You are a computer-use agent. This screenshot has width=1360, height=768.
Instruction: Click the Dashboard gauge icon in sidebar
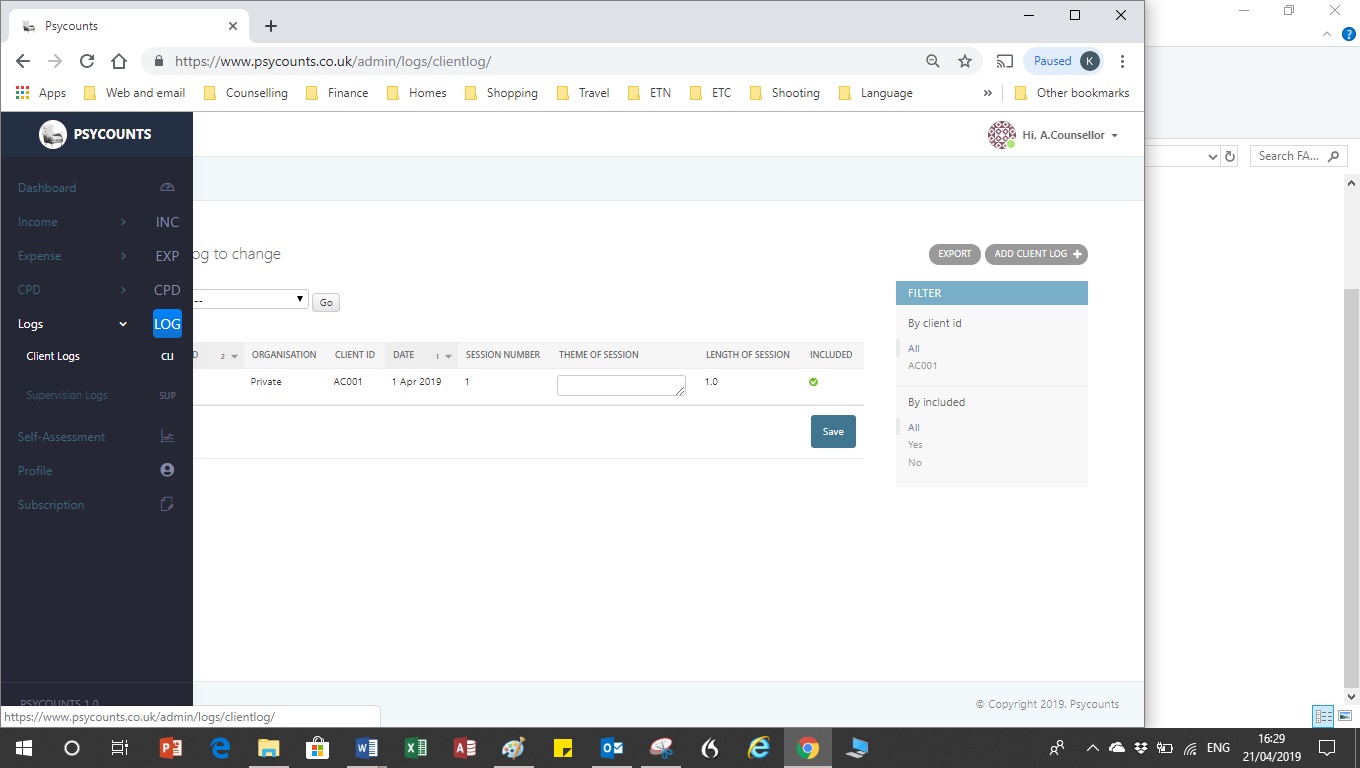click(x=167, y=188)
